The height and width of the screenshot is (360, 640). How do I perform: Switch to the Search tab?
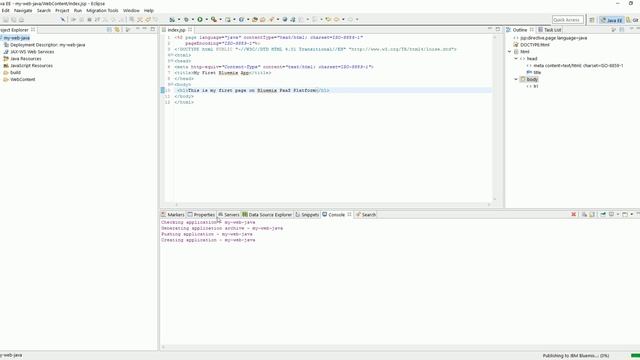point(365,215)
